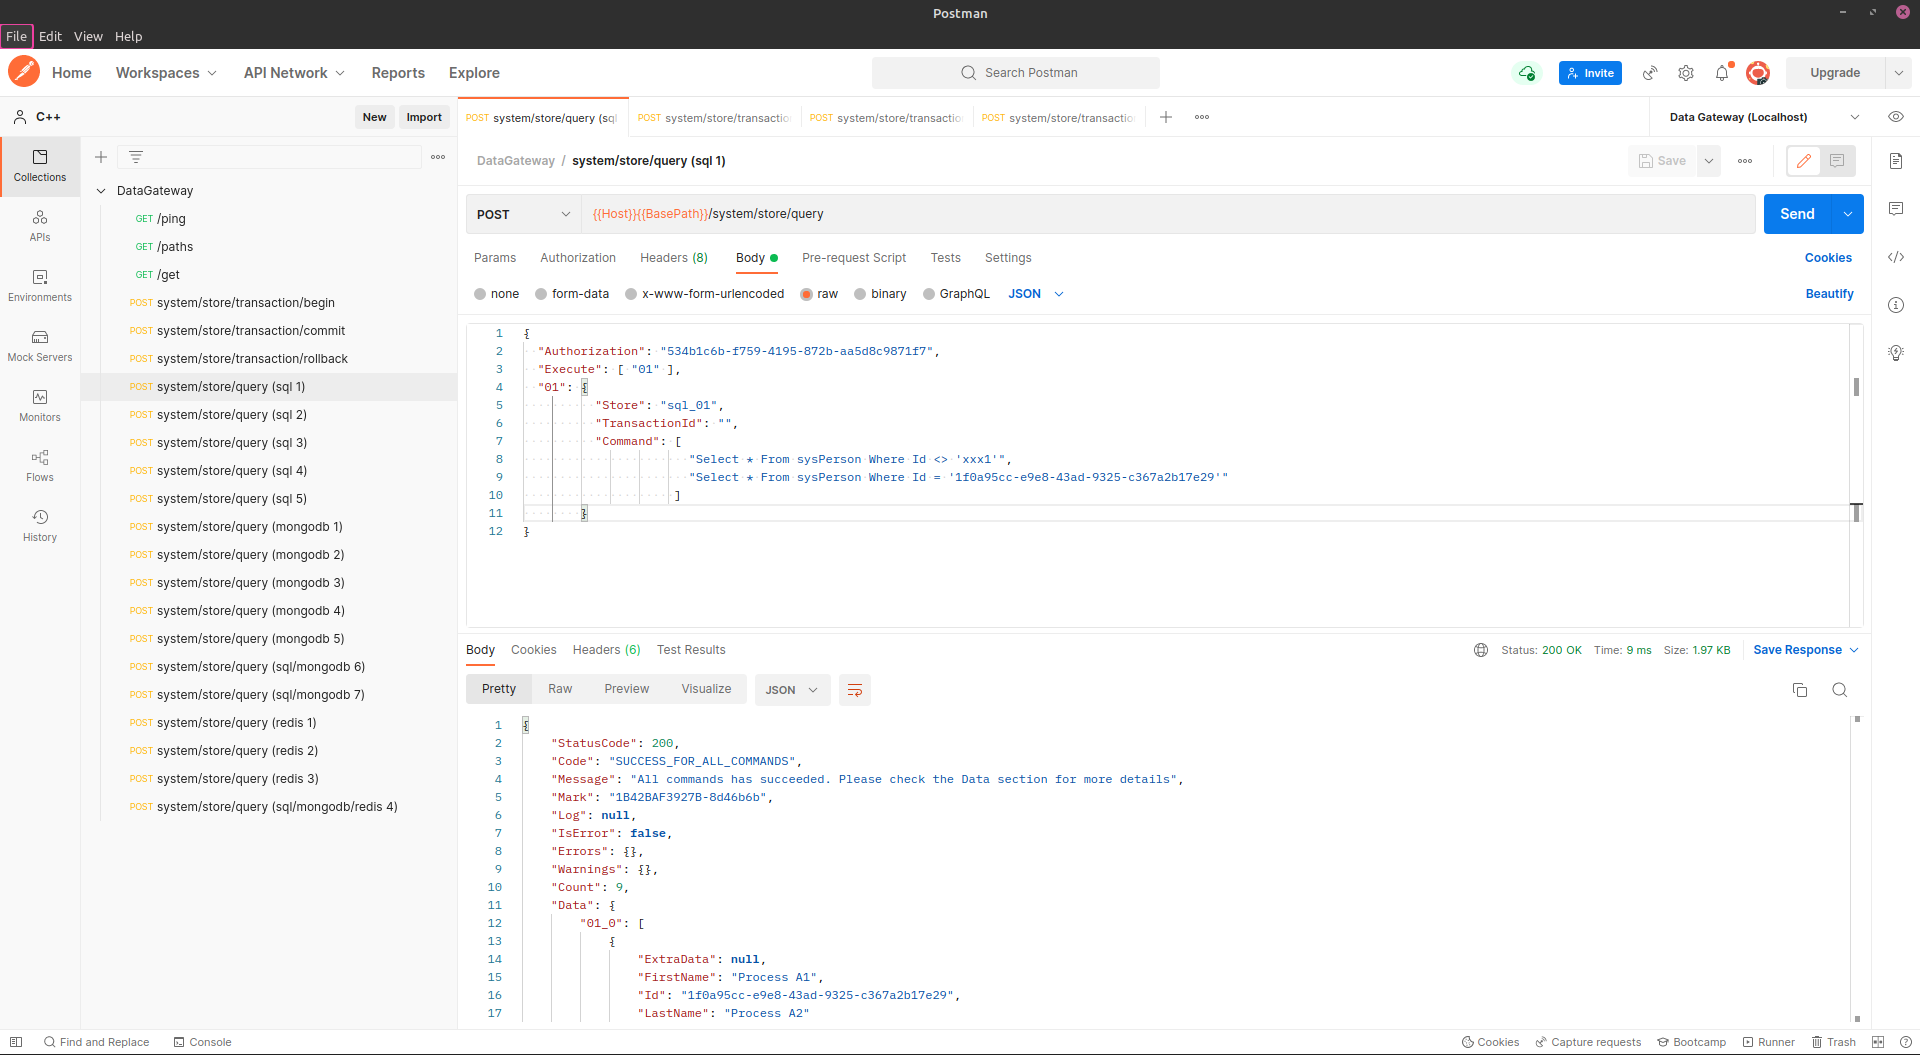Open the JSON raw format dropdown

tap(1036, 294)
